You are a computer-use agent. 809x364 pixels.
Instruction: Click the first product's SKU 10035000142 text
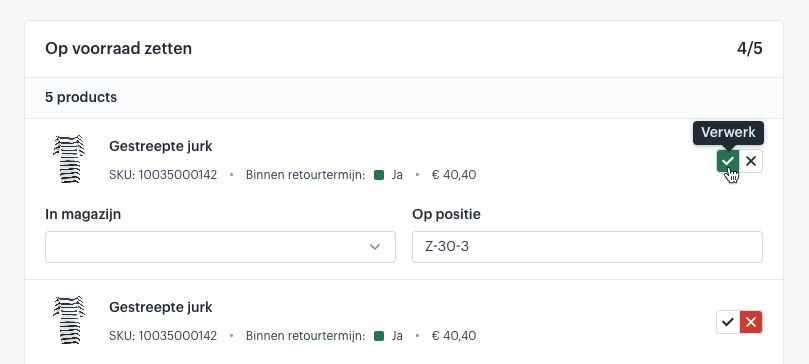tap(163, 175)
